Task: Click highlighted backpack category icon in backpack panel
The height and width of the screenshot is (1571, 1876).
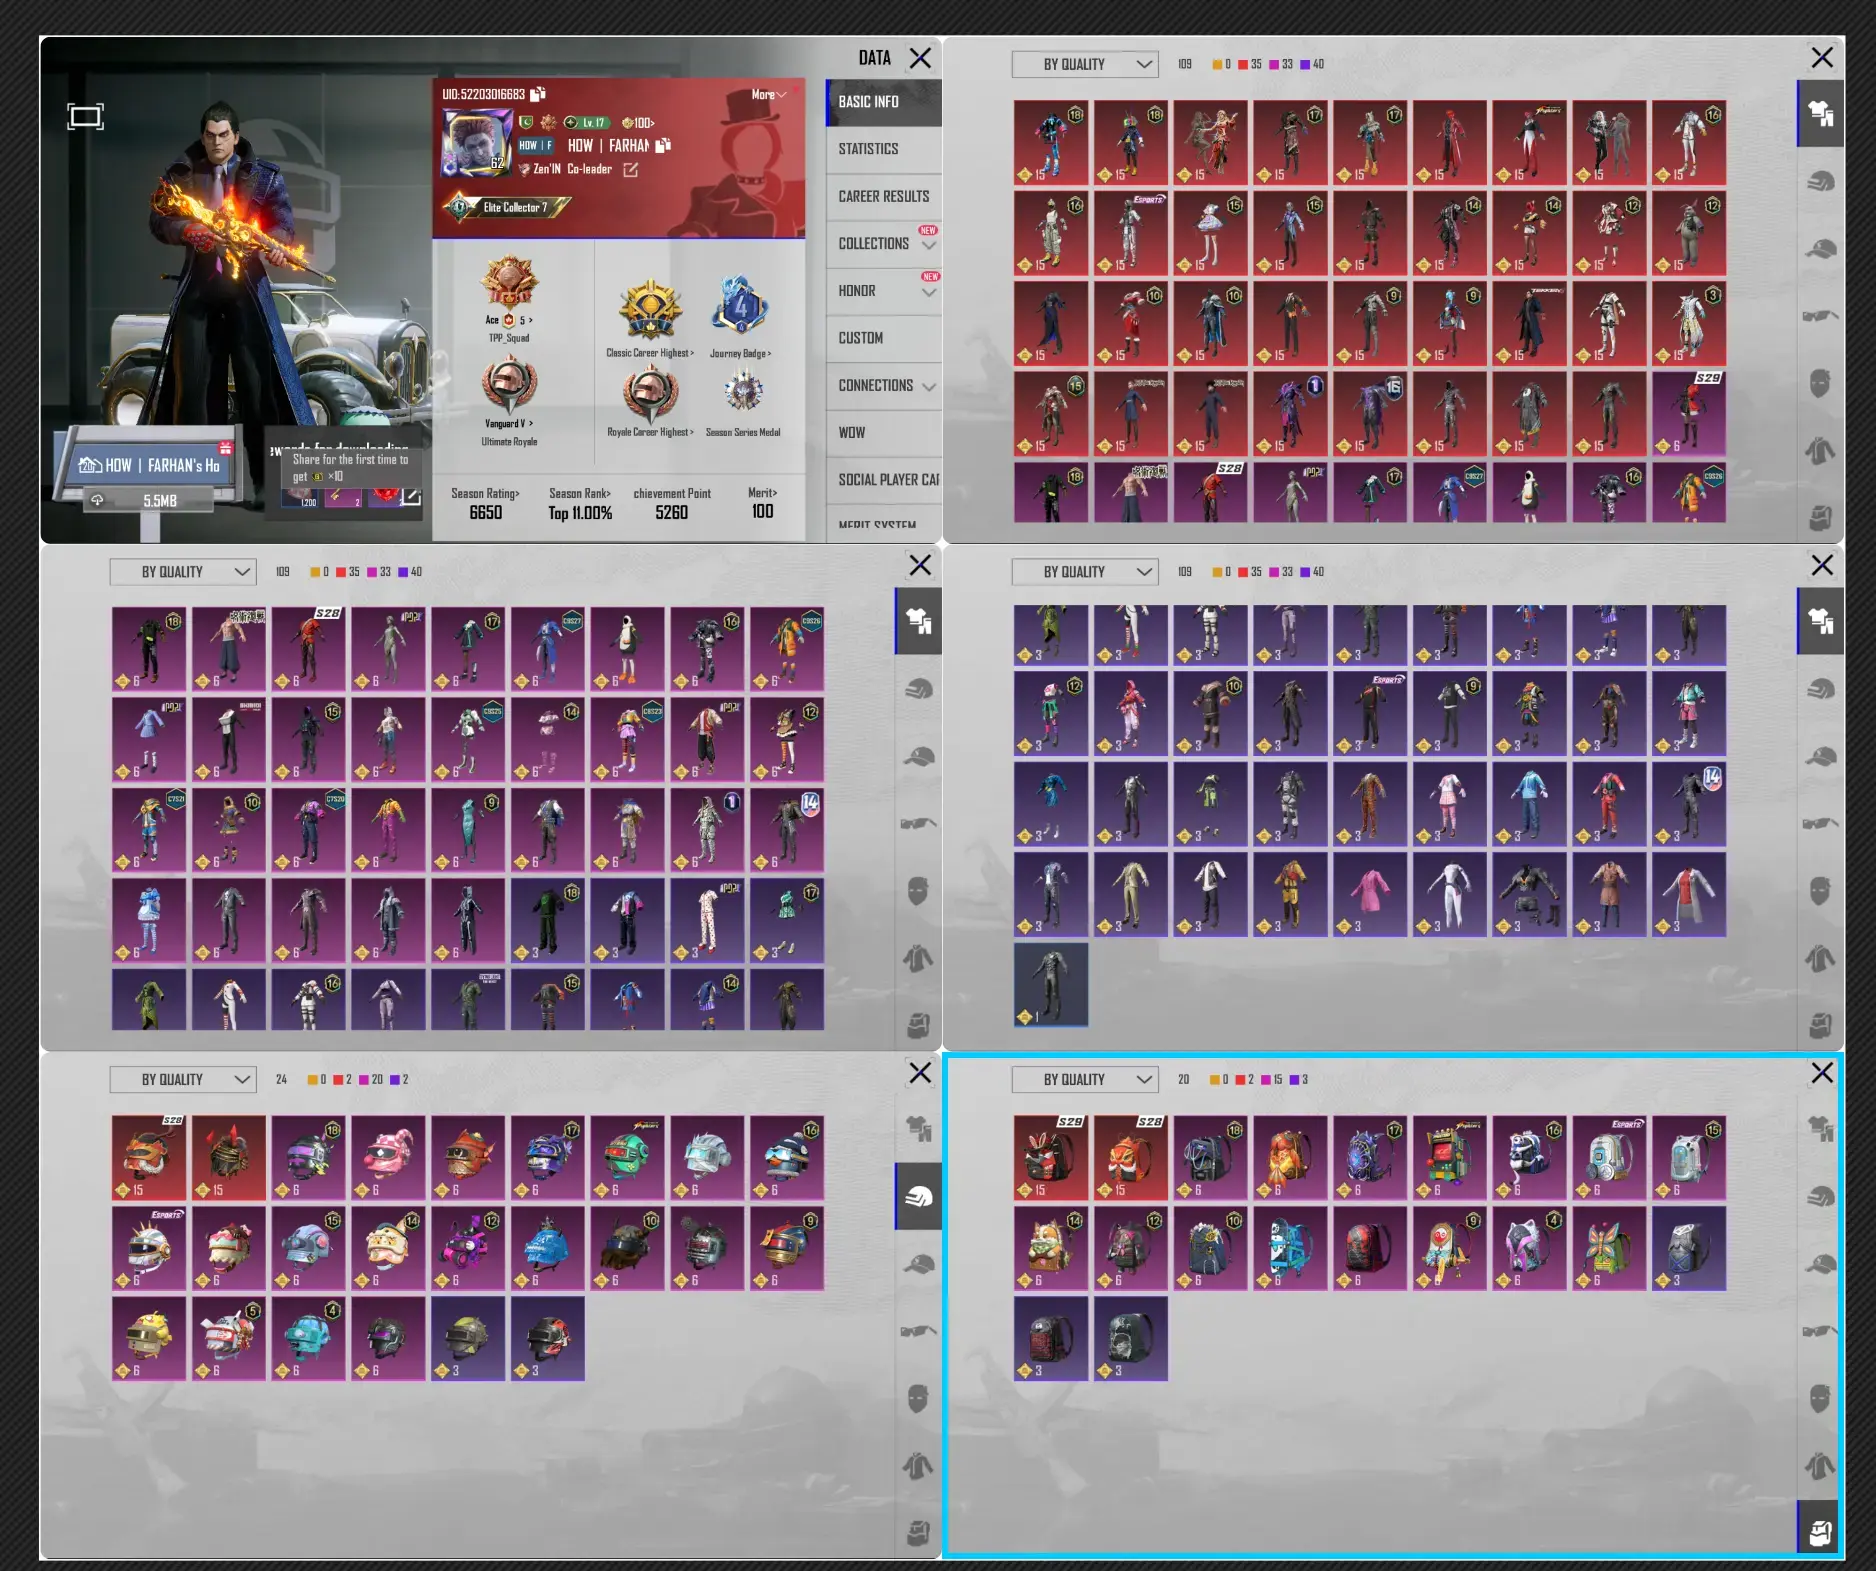Action: 1820,1531
